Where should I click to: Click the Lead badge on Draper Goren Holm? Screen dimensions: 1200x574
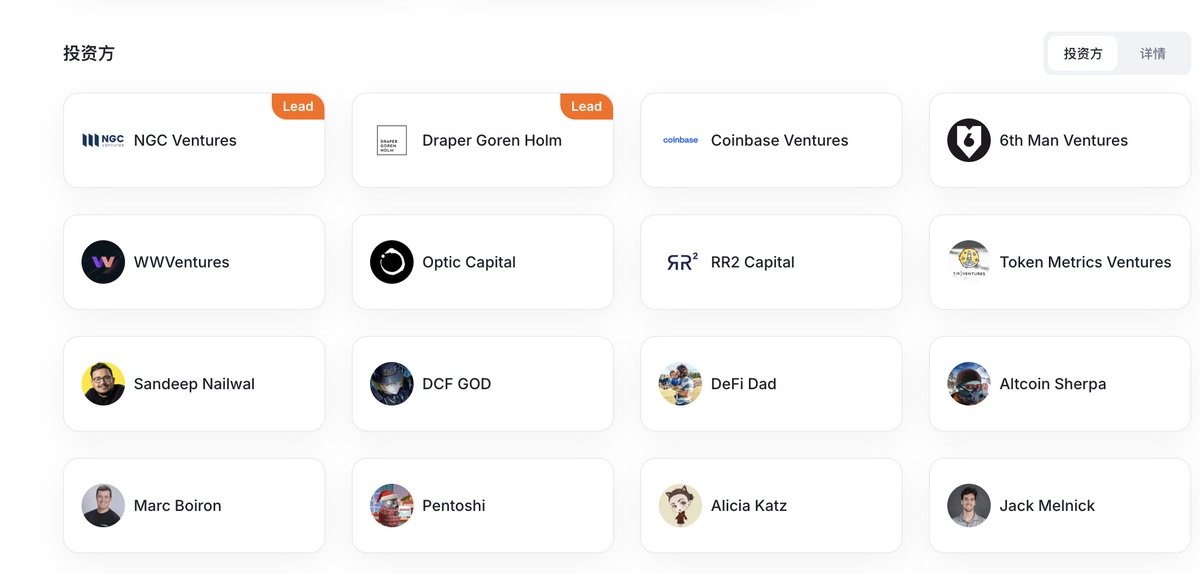tap(586, 106)
